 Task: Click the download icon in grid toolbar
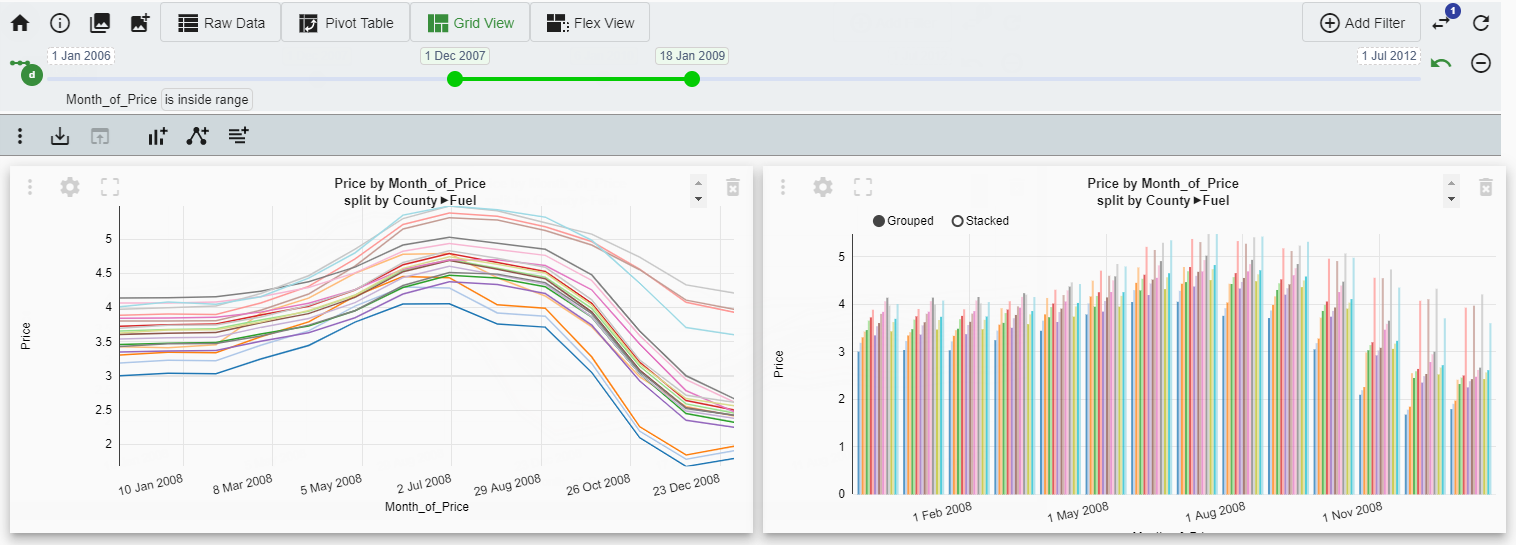pos(60,136)
